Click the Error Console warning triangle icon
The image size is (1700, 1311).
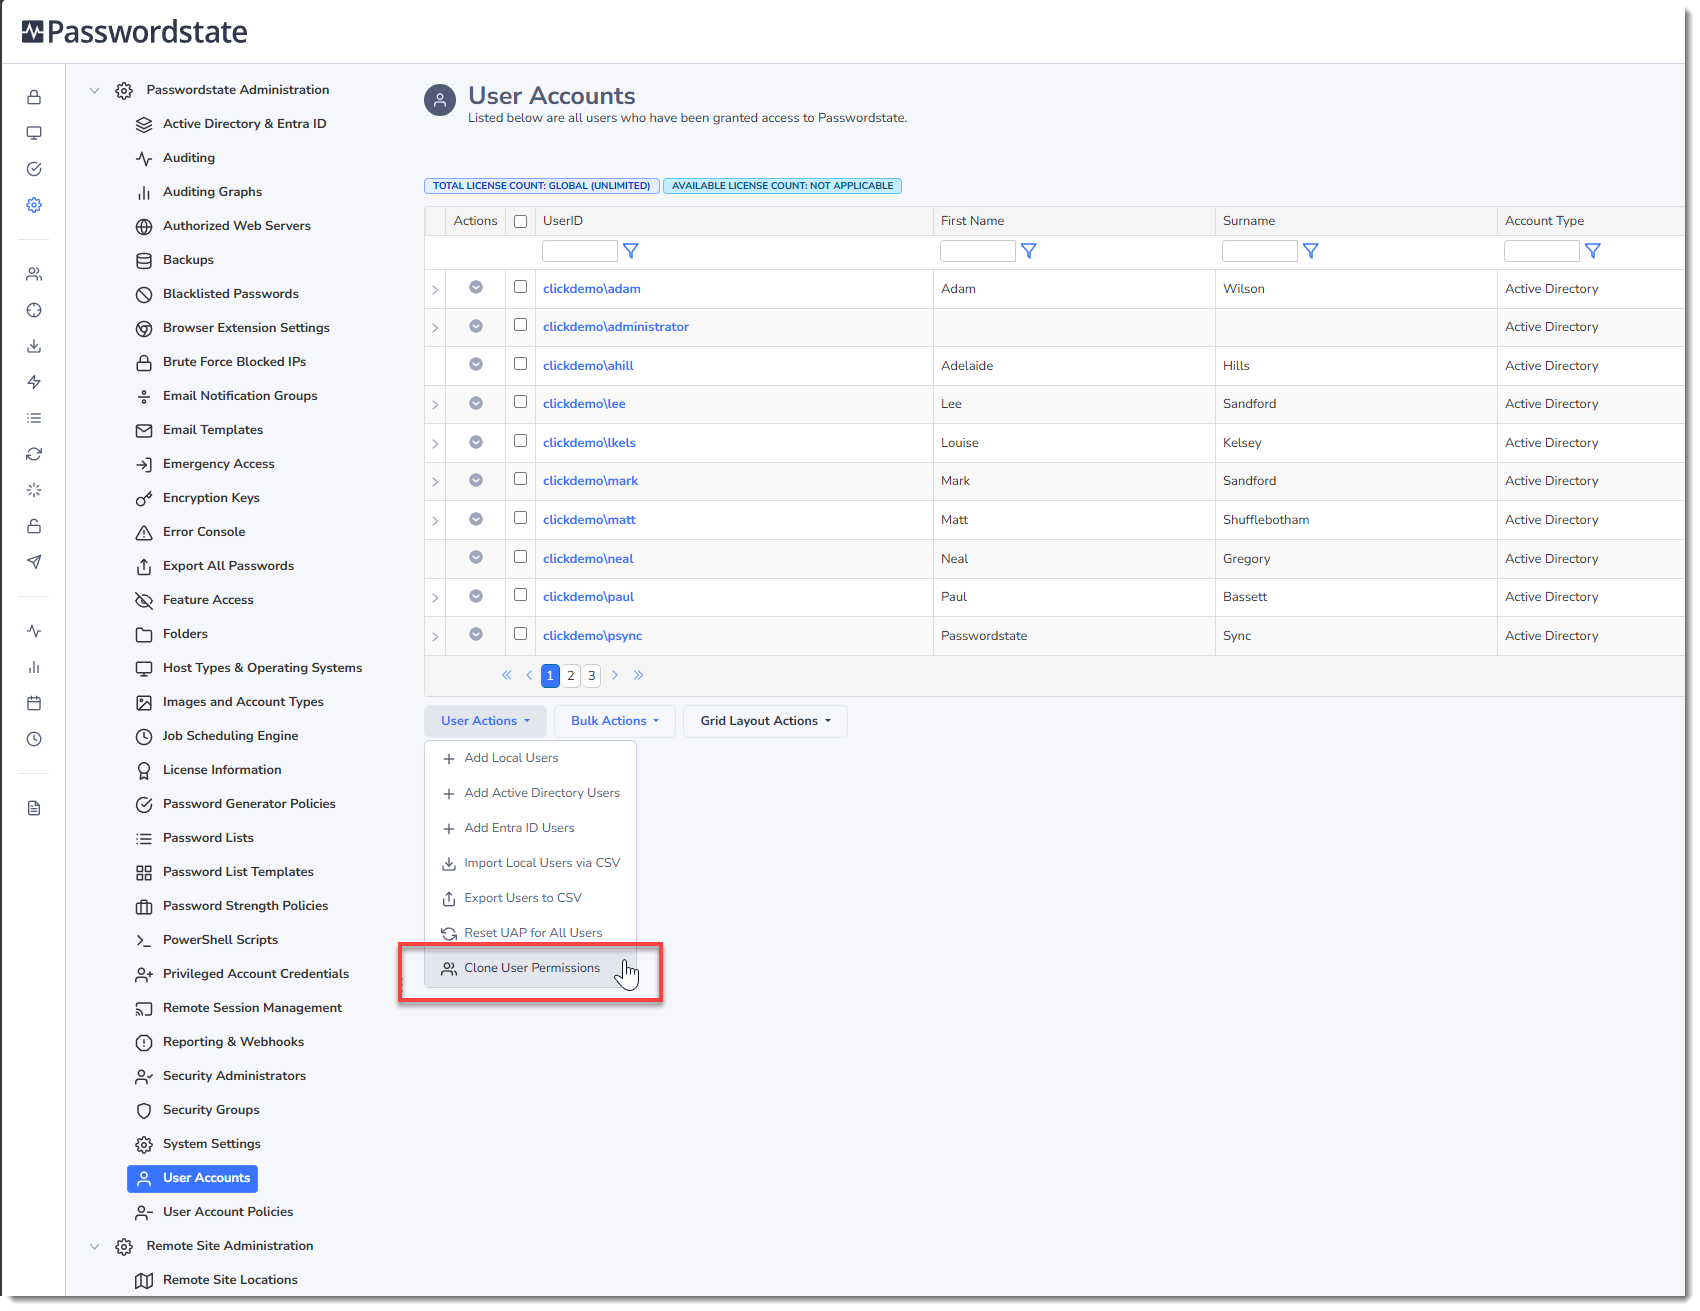click(144, 532)
